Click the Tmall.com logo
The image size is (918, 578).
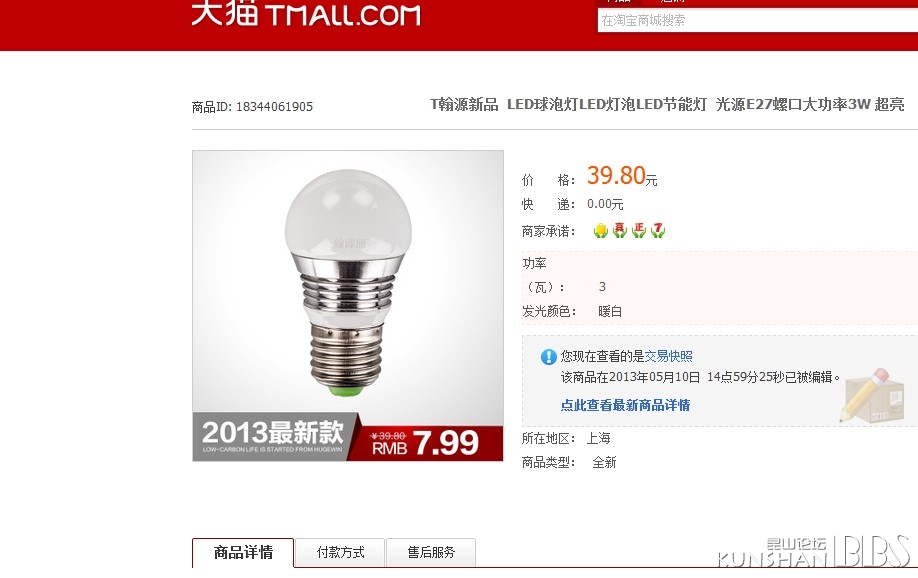tap(306, 13)
